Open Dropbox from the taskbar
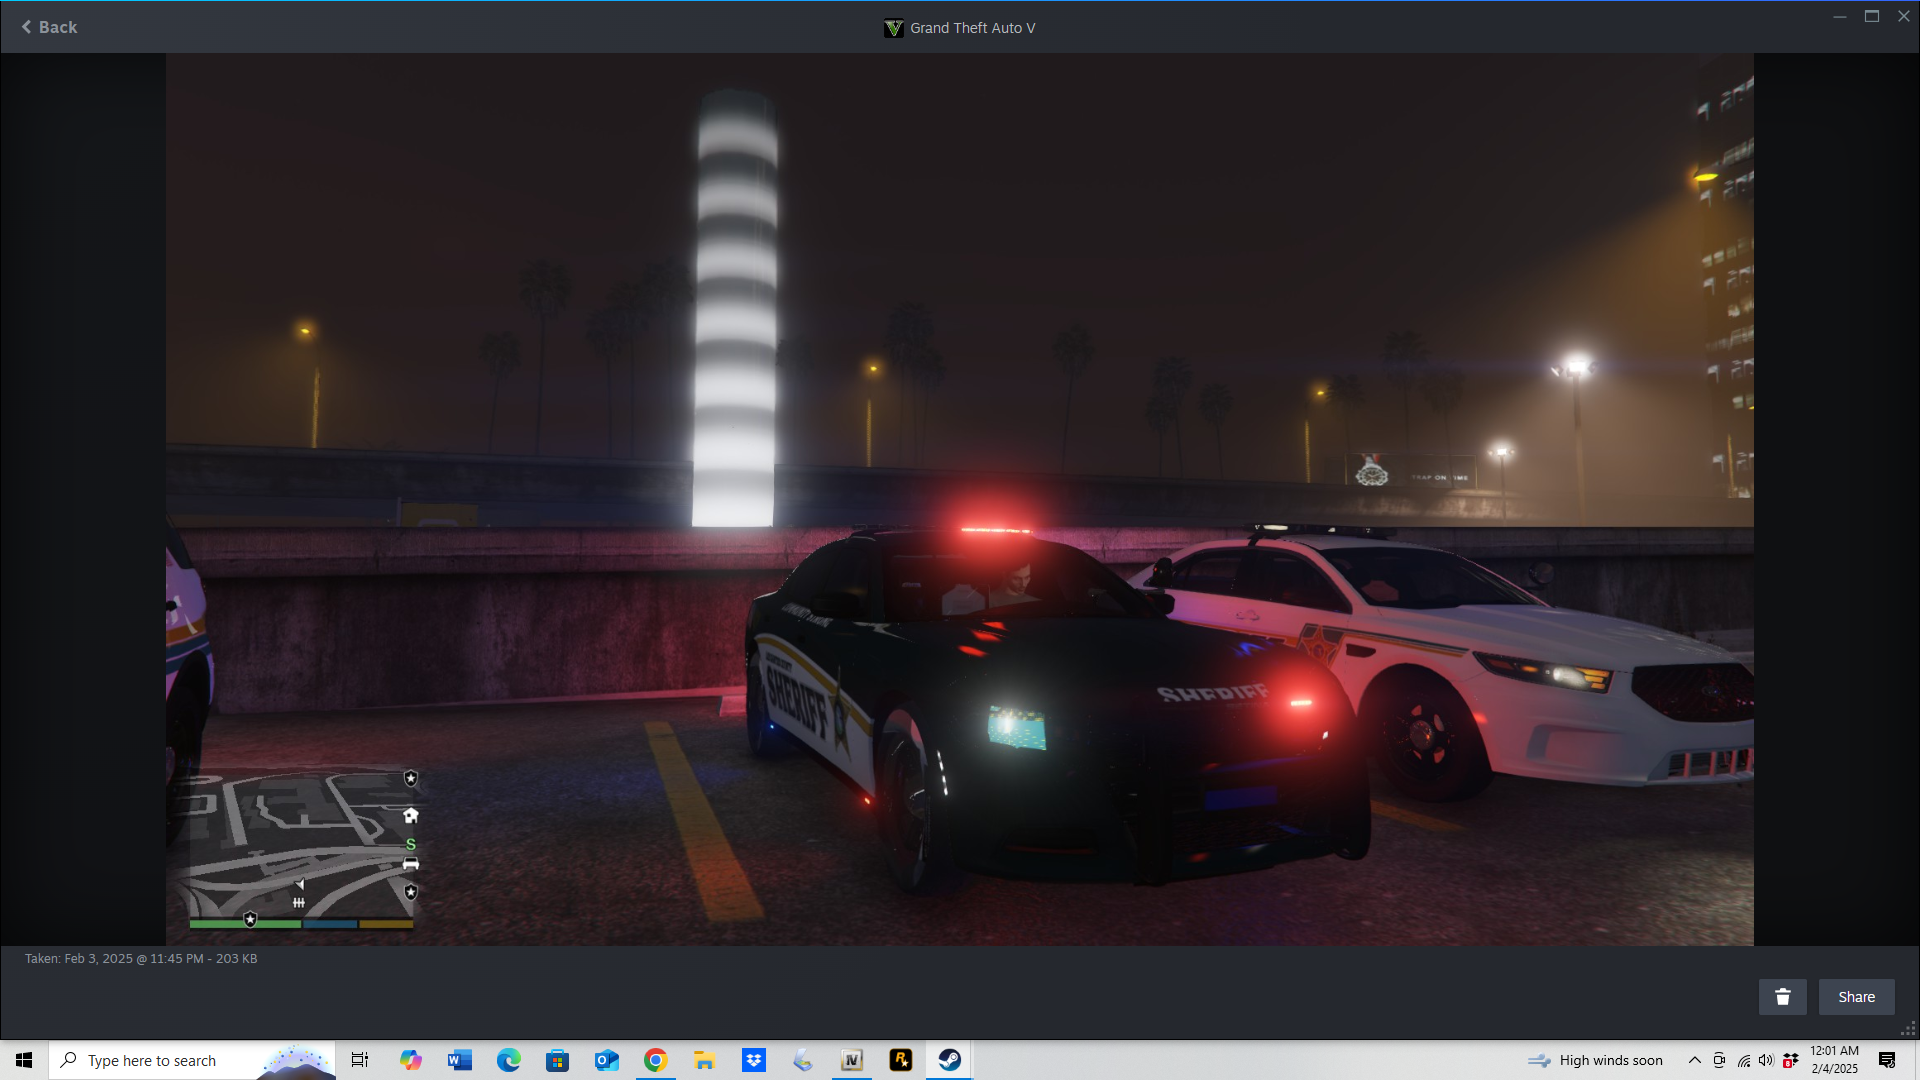The height and width of the screenshot is (1080, 1920). coord(753,1060)
